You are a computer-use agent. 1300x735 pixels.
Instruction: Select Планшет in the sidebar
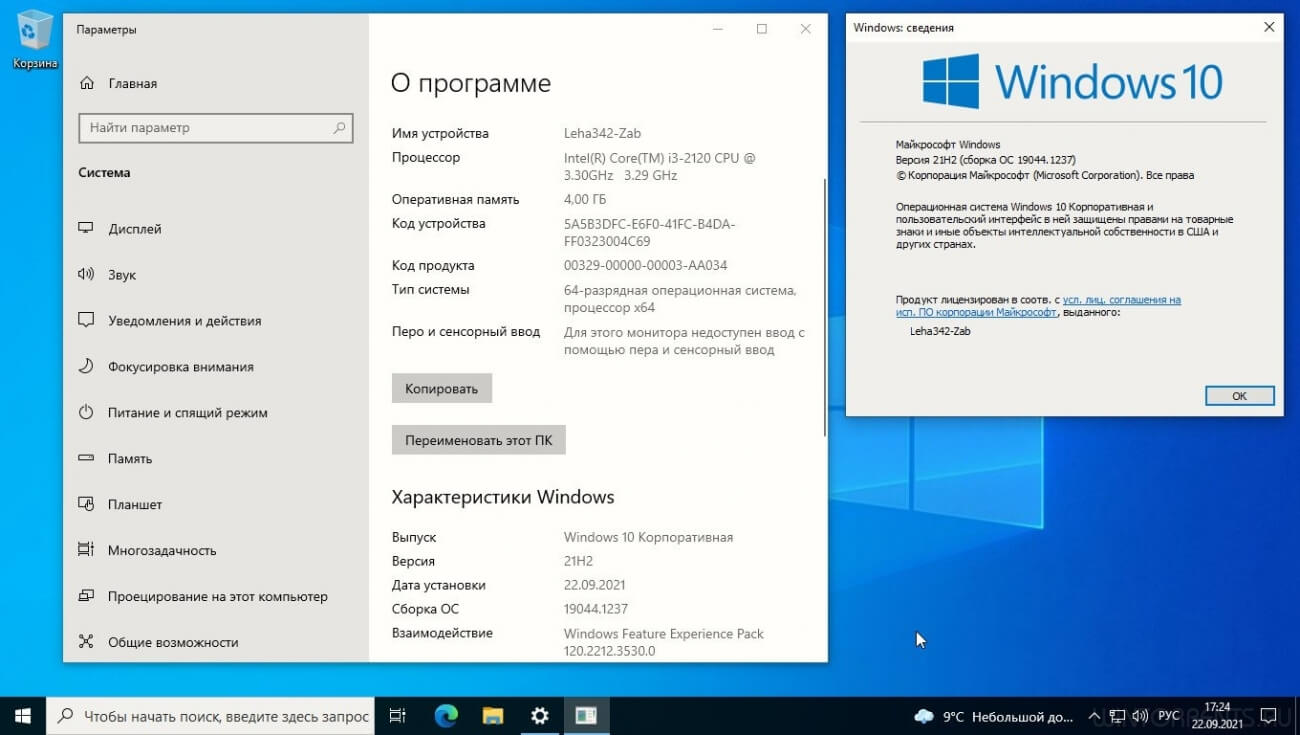(x=135, y=505)
